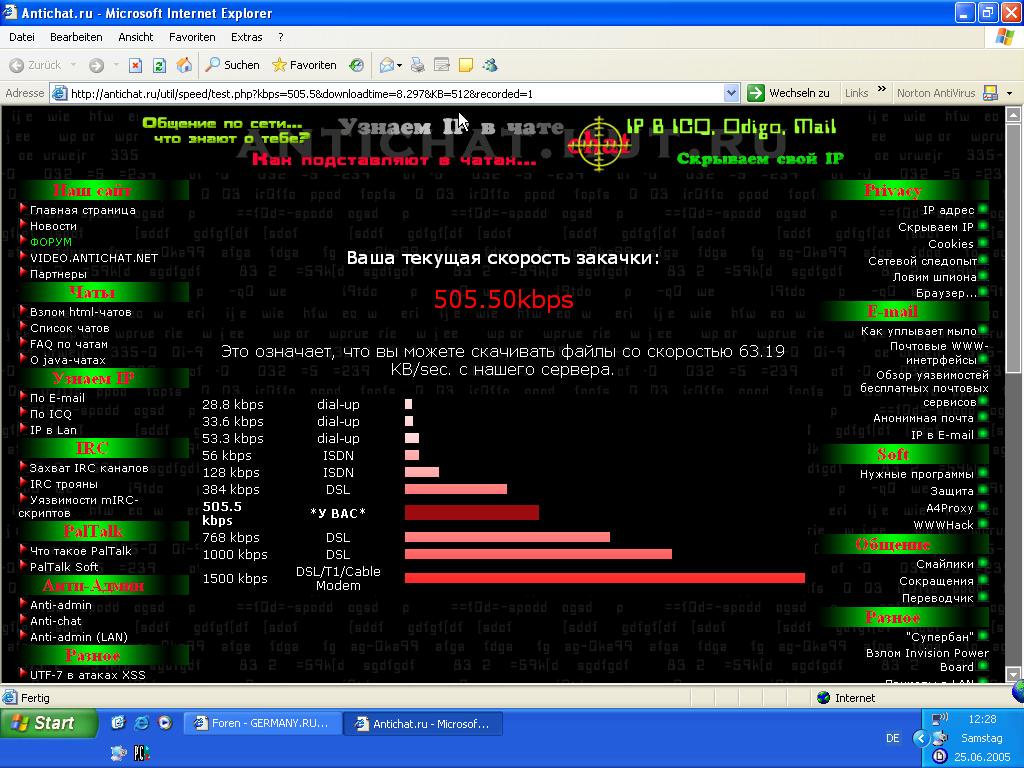This screenshot has height=768, width=1024.
Task: Open the Cookies link
Action: coord(951,244)
